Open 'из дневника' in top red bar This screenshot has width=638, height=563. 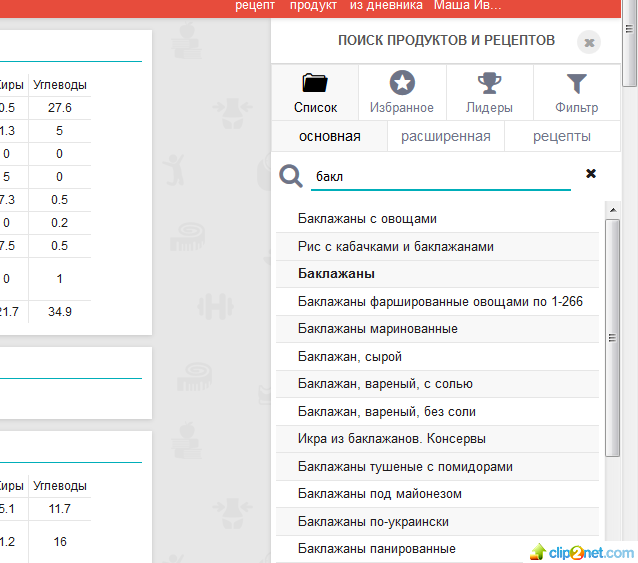click(385, 6)
